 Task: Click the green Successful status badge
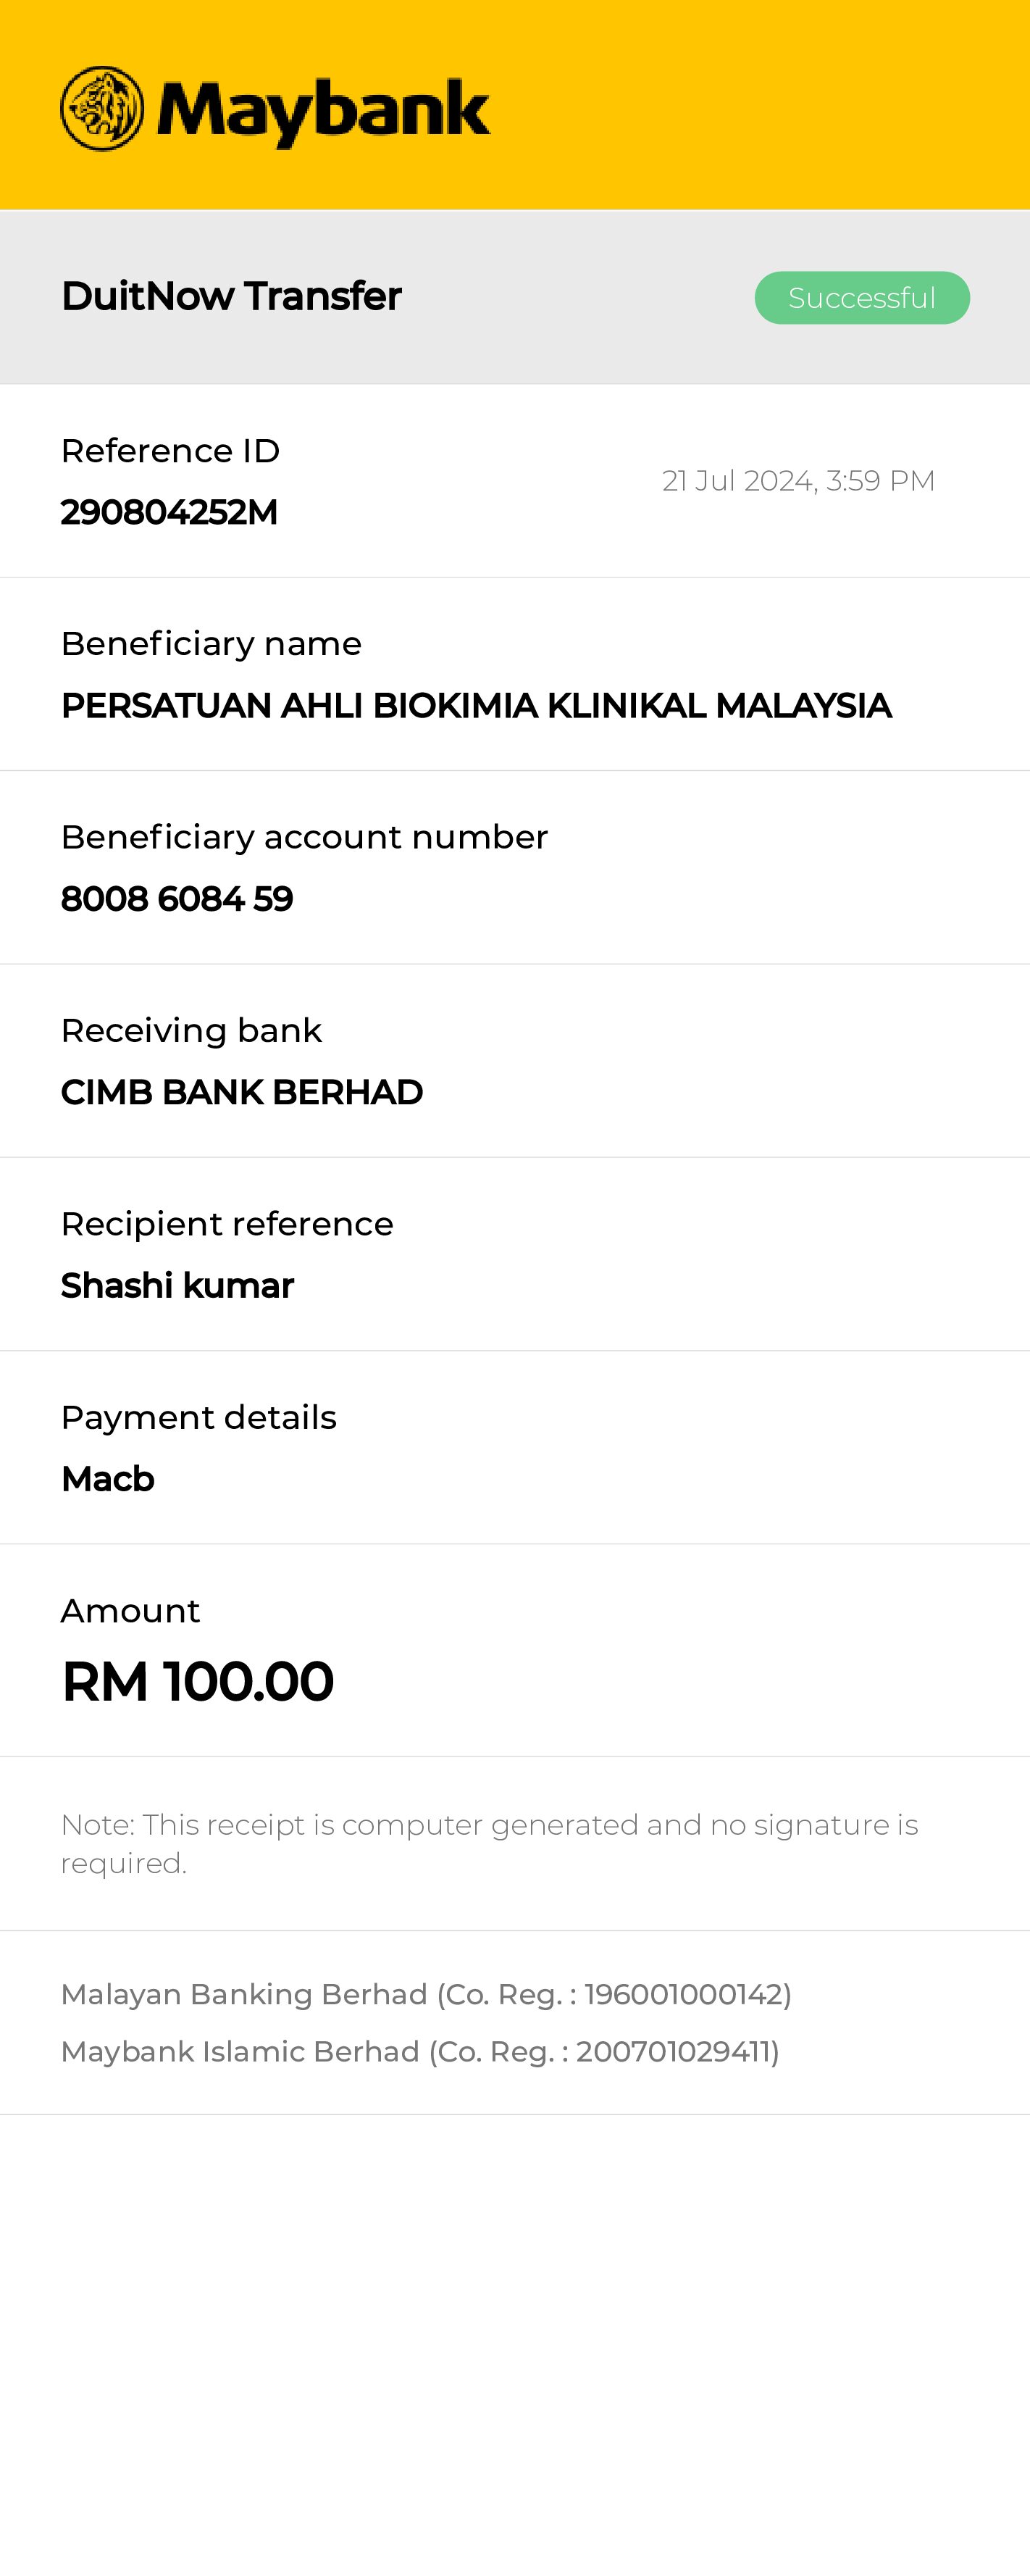tap(861, 298)
